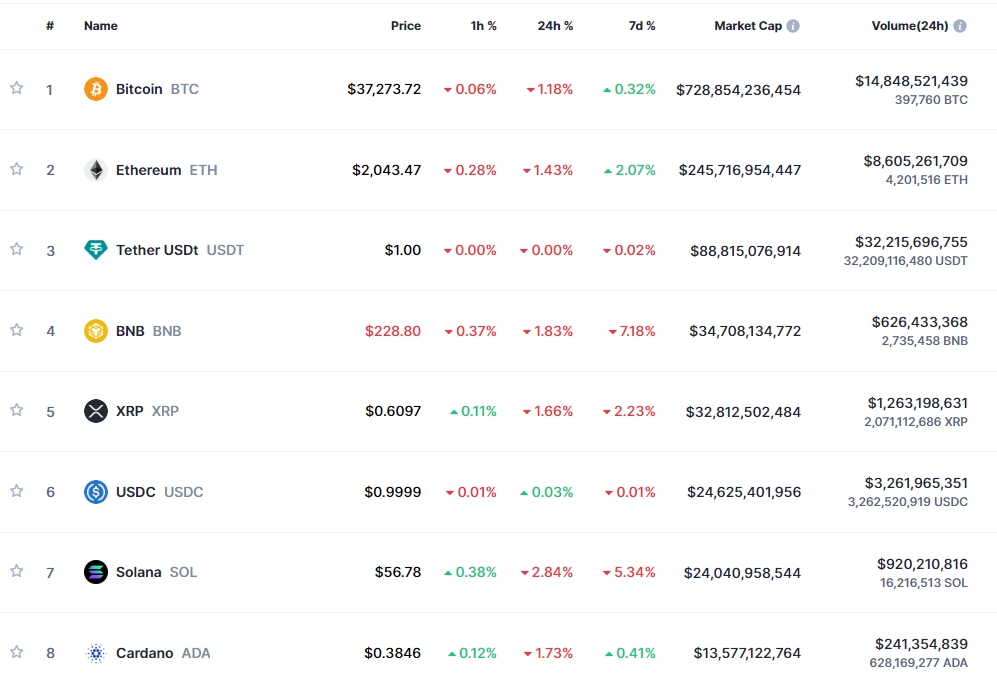Open the Market Cap info tooltip icon
The height and width of the screenshot is (692, 997).
(793, 26)
